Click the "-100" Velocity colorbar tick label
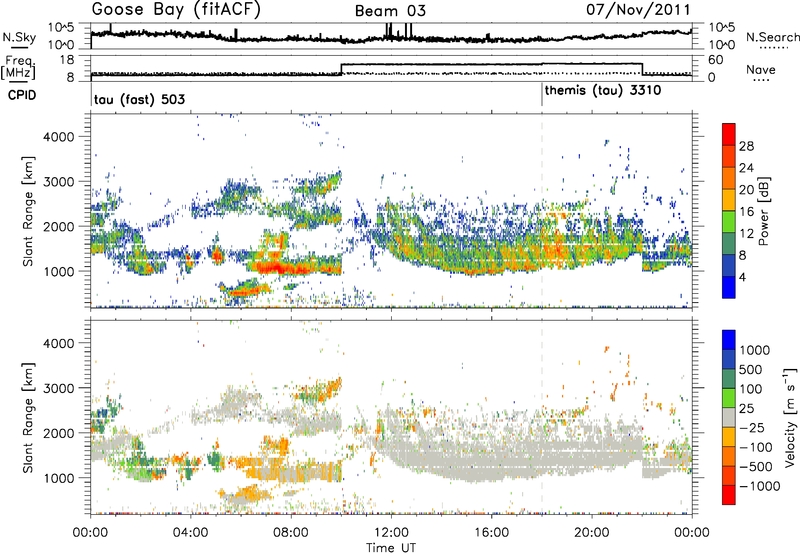800x554 pixels. click(x=755, y=447)
